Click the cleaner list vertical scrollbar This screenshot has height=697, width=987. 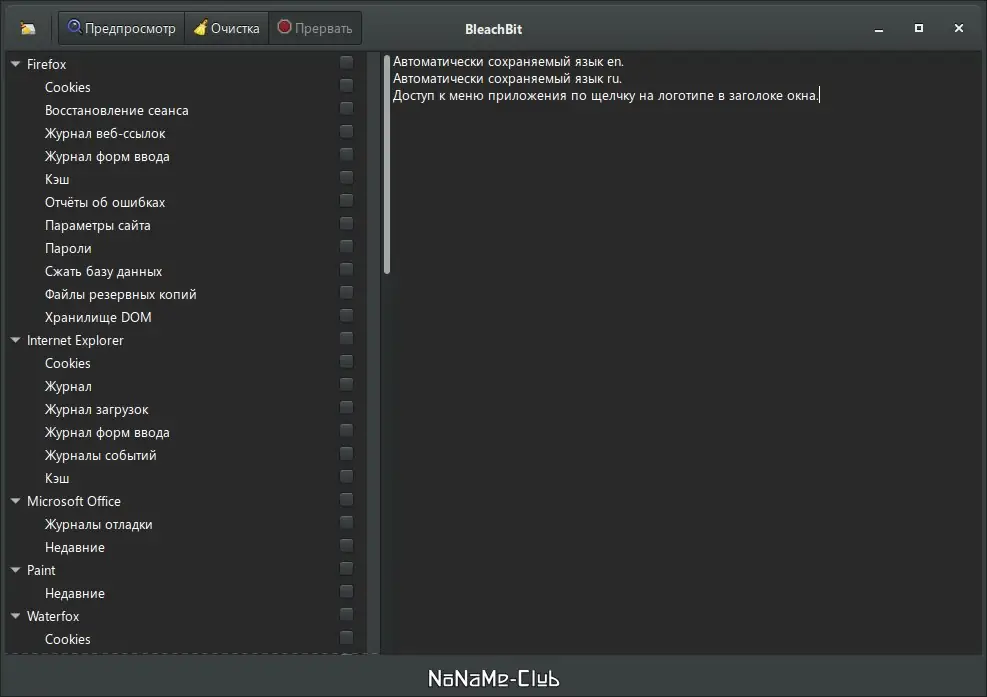[387, 164]
